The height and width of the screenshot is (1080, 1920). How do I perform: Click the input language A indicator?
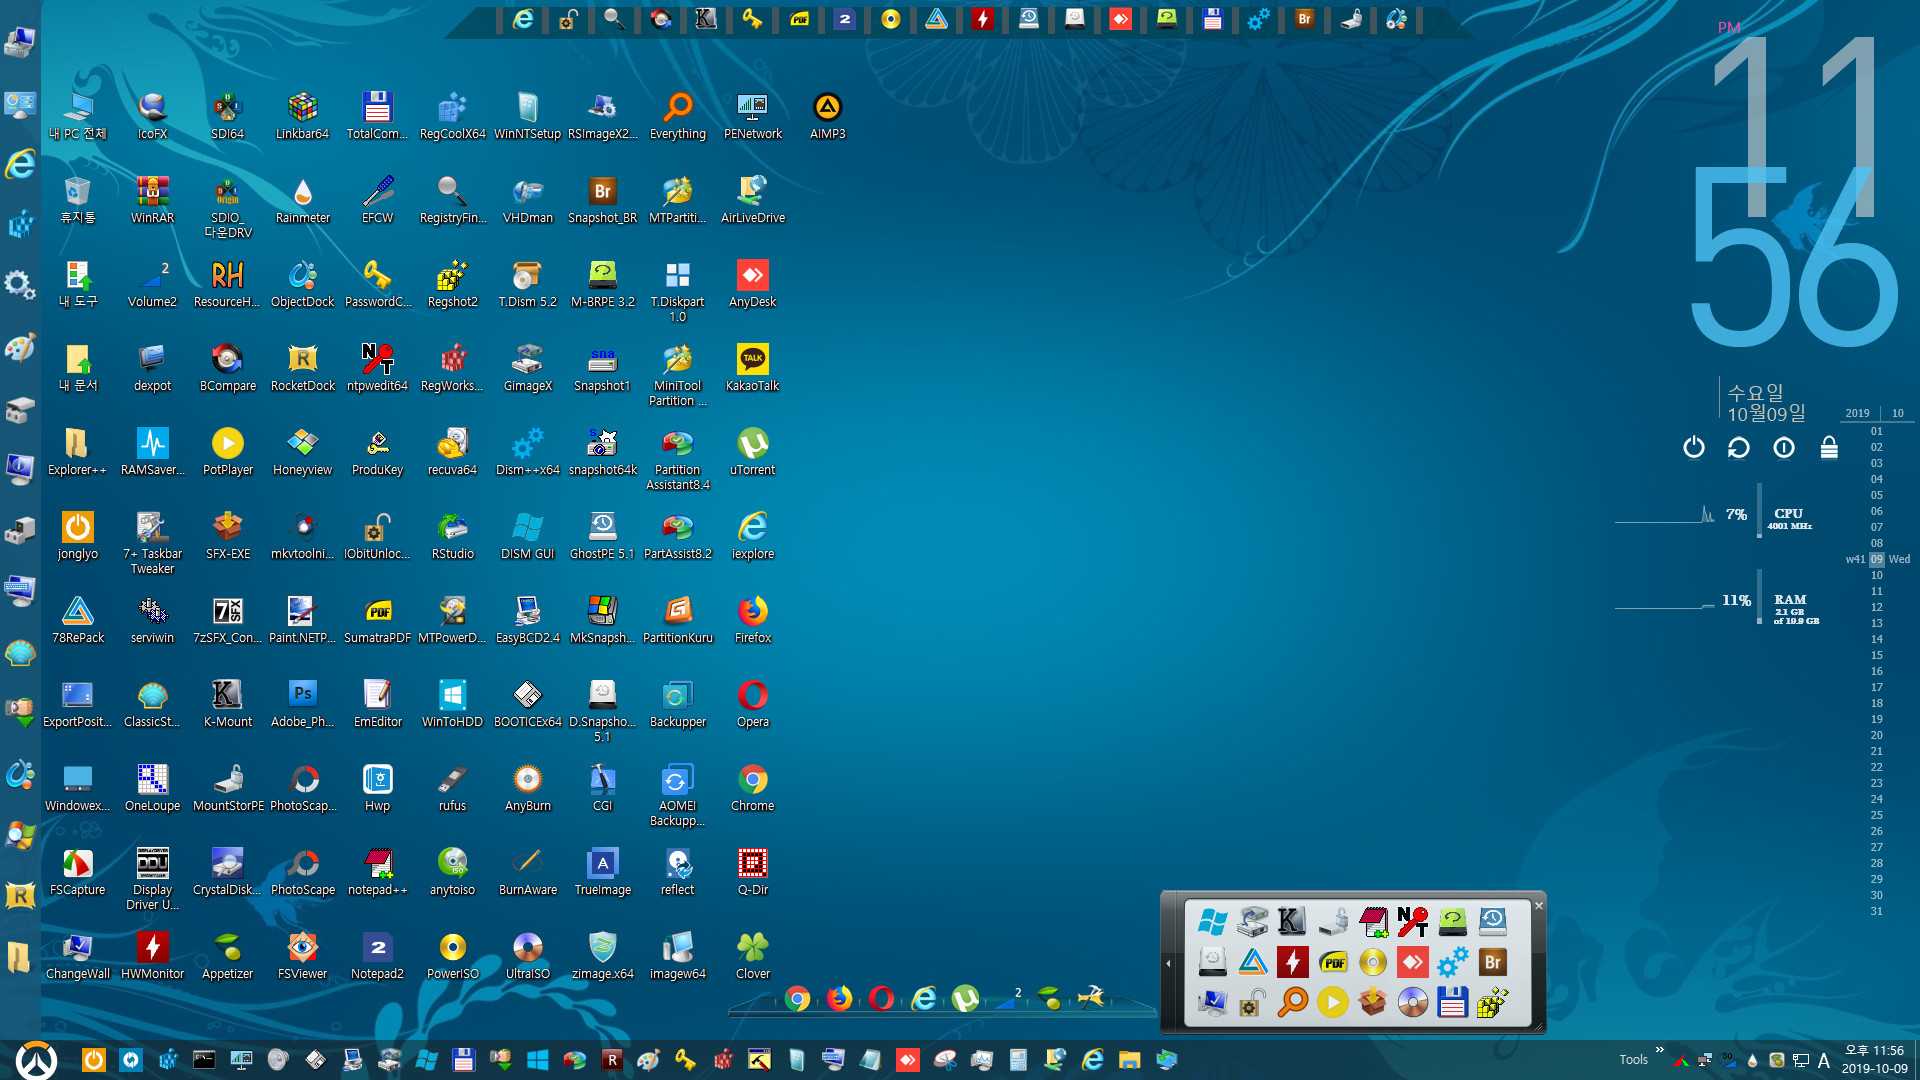[x=1824, y=1061]
